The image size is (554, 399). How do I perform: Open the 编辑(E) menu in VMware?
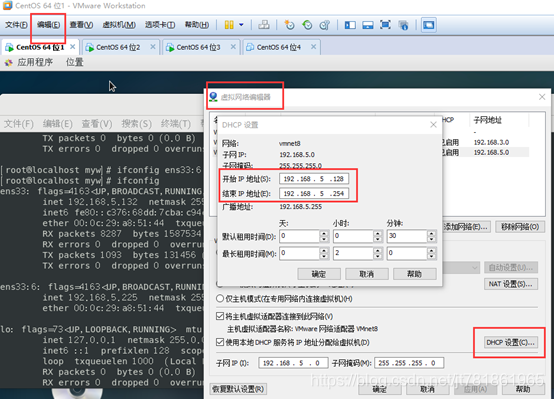48,25
